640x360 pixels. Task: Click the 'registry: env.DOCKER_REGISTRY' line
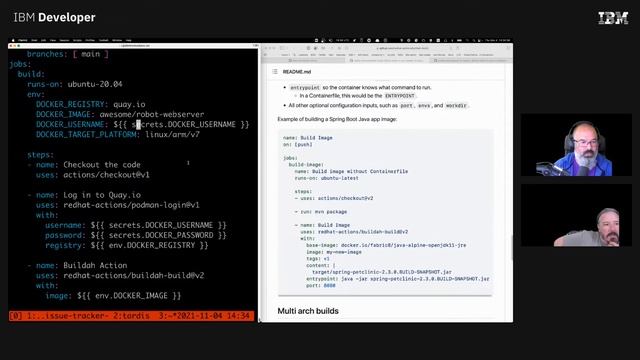[x=127, y=246]
